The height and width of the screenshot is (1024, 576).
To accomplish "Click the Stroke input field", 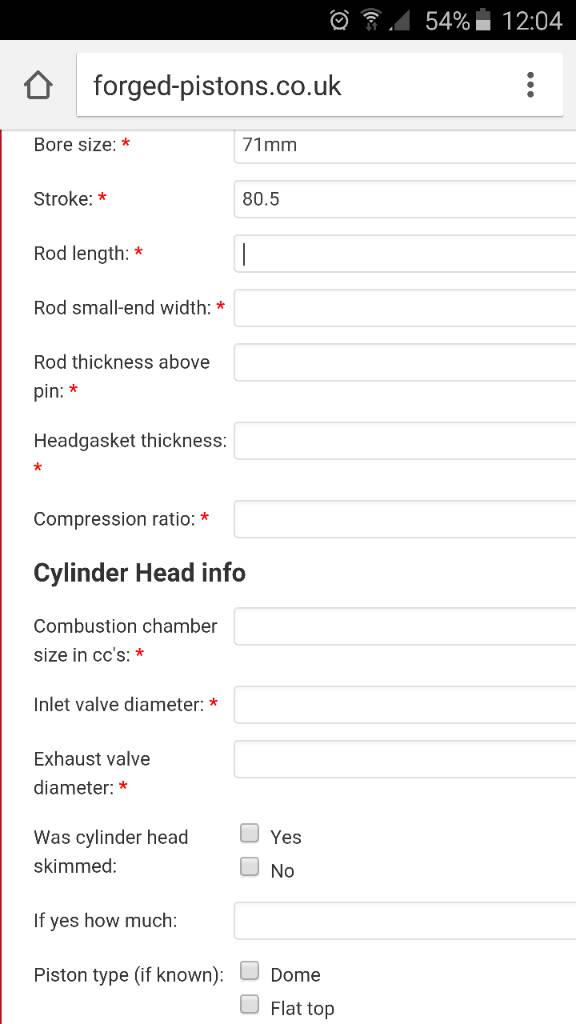I will [x=405, y=199].
